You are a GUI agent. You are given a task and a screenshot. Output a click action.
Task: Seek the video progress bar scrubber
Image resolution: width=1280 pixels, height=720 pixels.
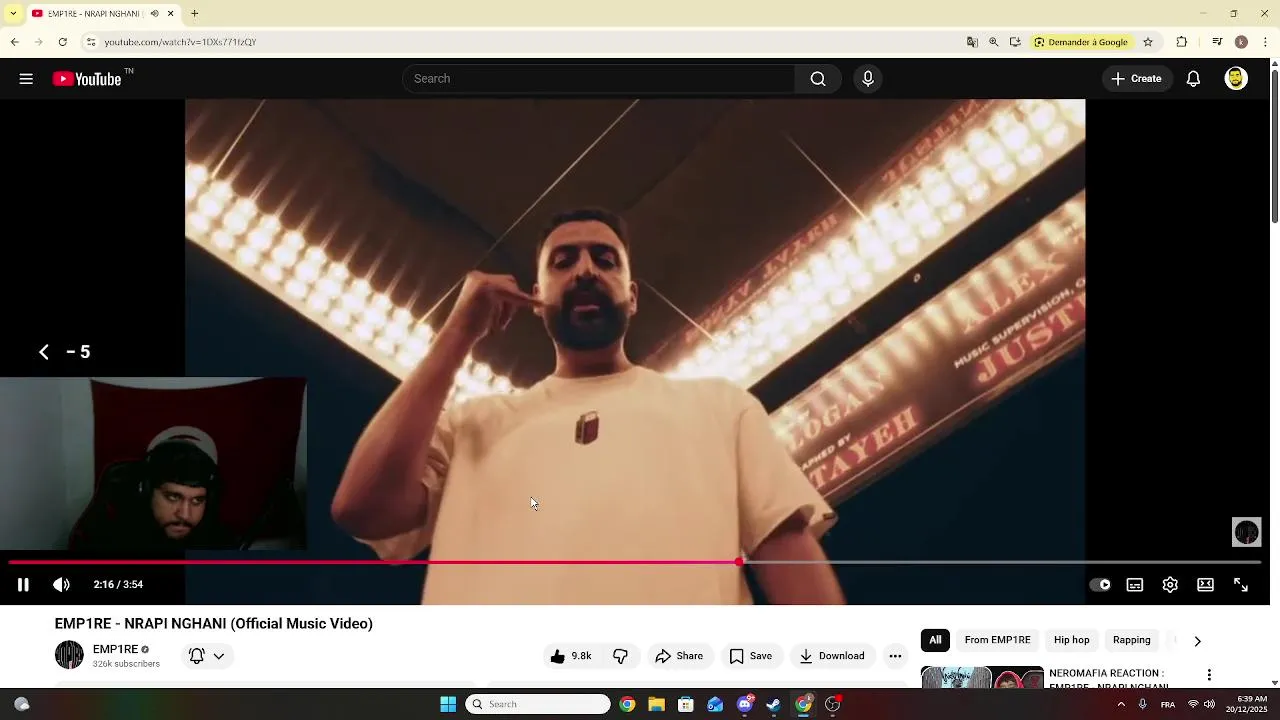pos(739,563)
